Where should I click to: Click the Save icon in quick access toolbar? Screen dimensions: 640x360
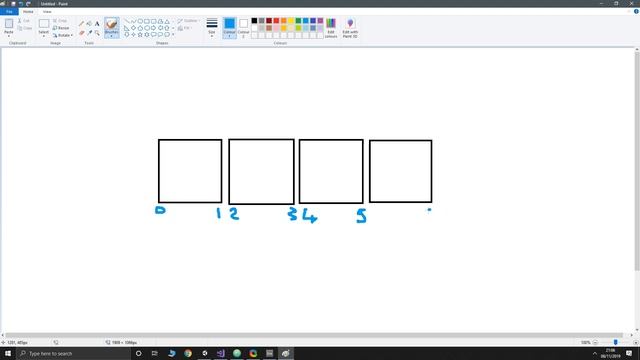(x=13, y=4)
